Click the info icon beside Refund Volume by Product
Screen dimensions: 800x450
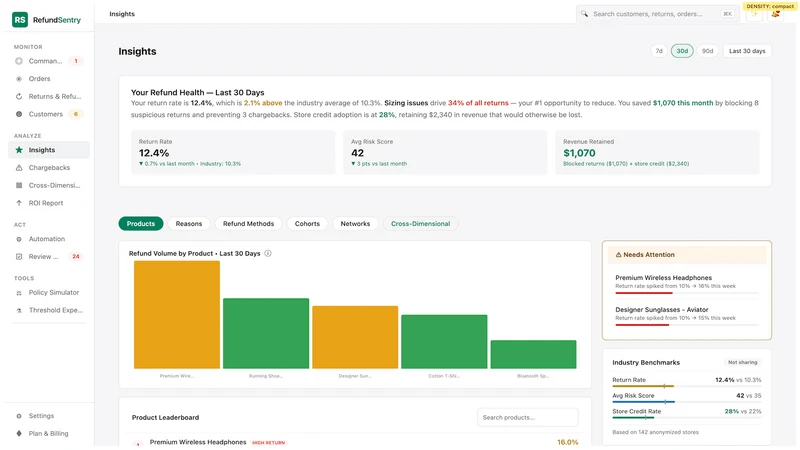point(268,254)
